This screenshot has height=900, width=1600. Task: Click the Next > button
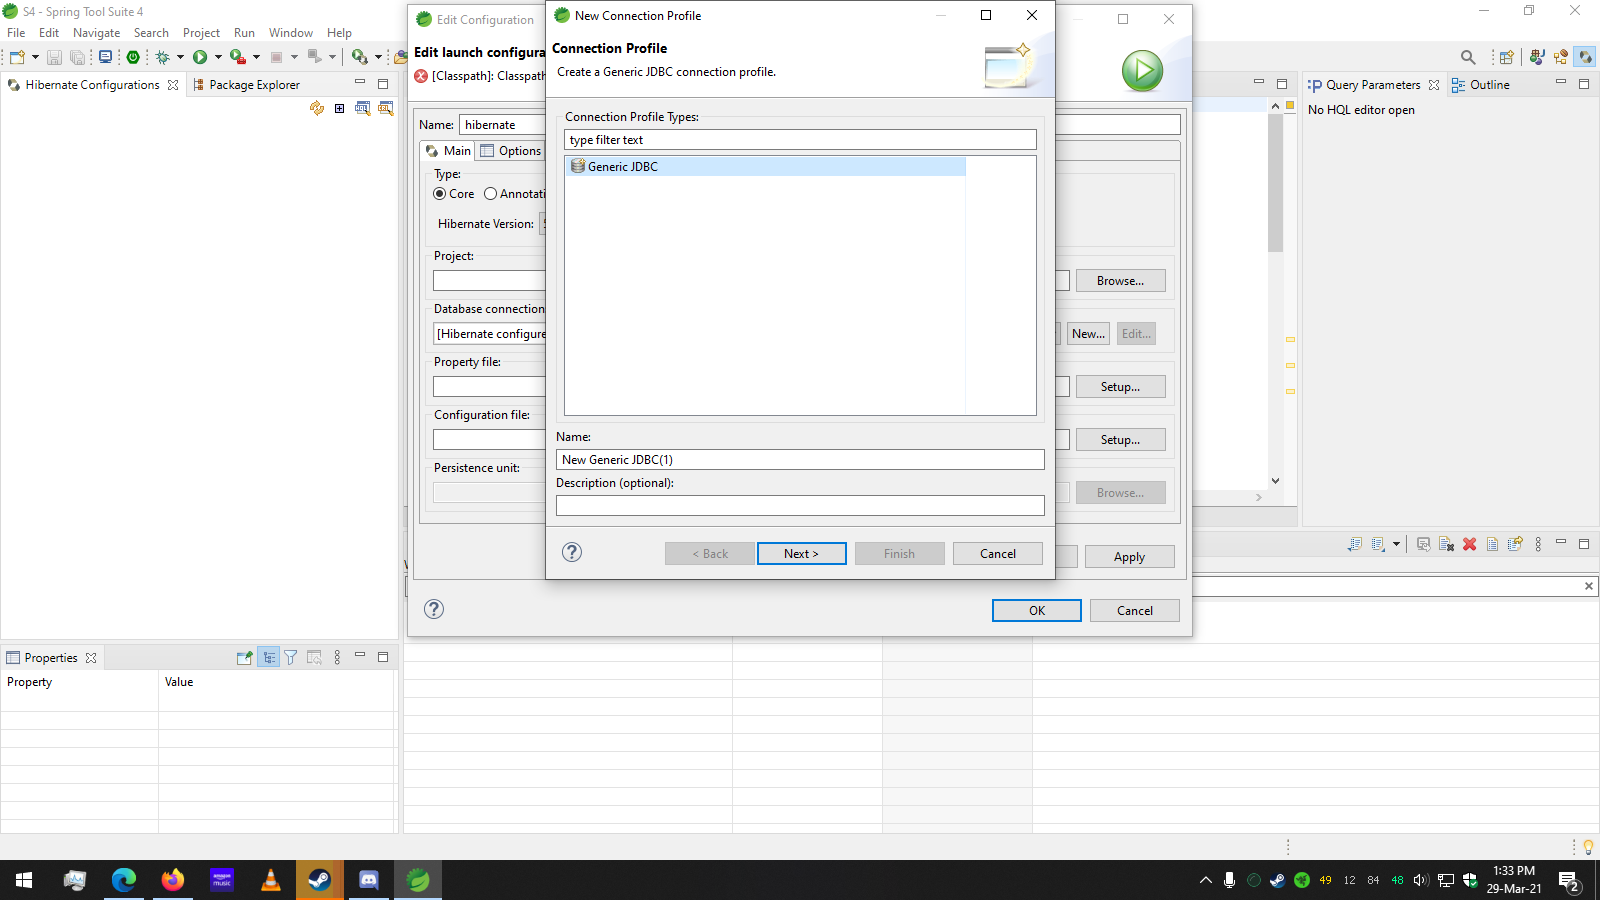pyautogui.click(x=801, y=553)
